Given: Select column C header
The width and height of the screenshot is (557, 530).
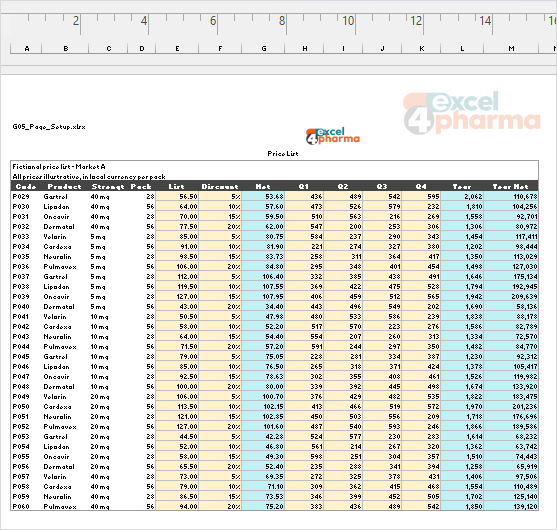Looking at the screenshot, I should (x=108, y=48).
